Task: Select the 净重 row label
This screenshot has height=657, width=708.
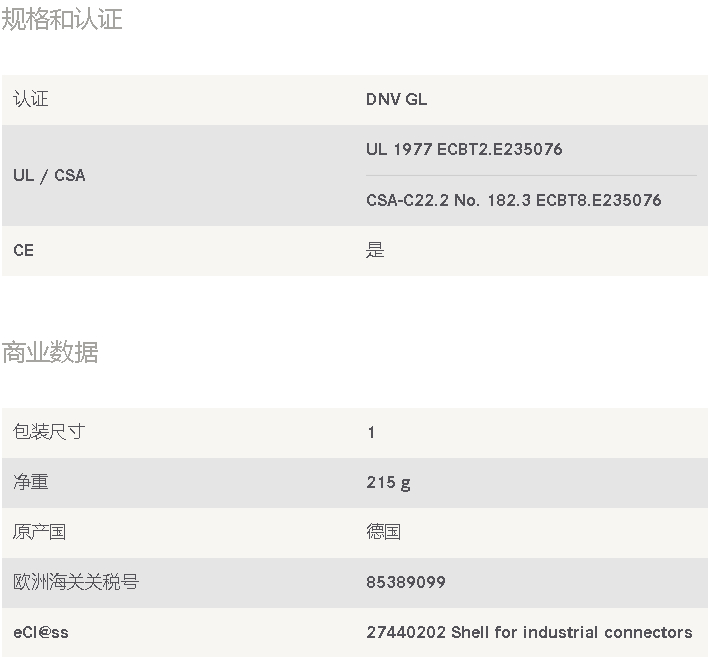Action: pos(31,482)
